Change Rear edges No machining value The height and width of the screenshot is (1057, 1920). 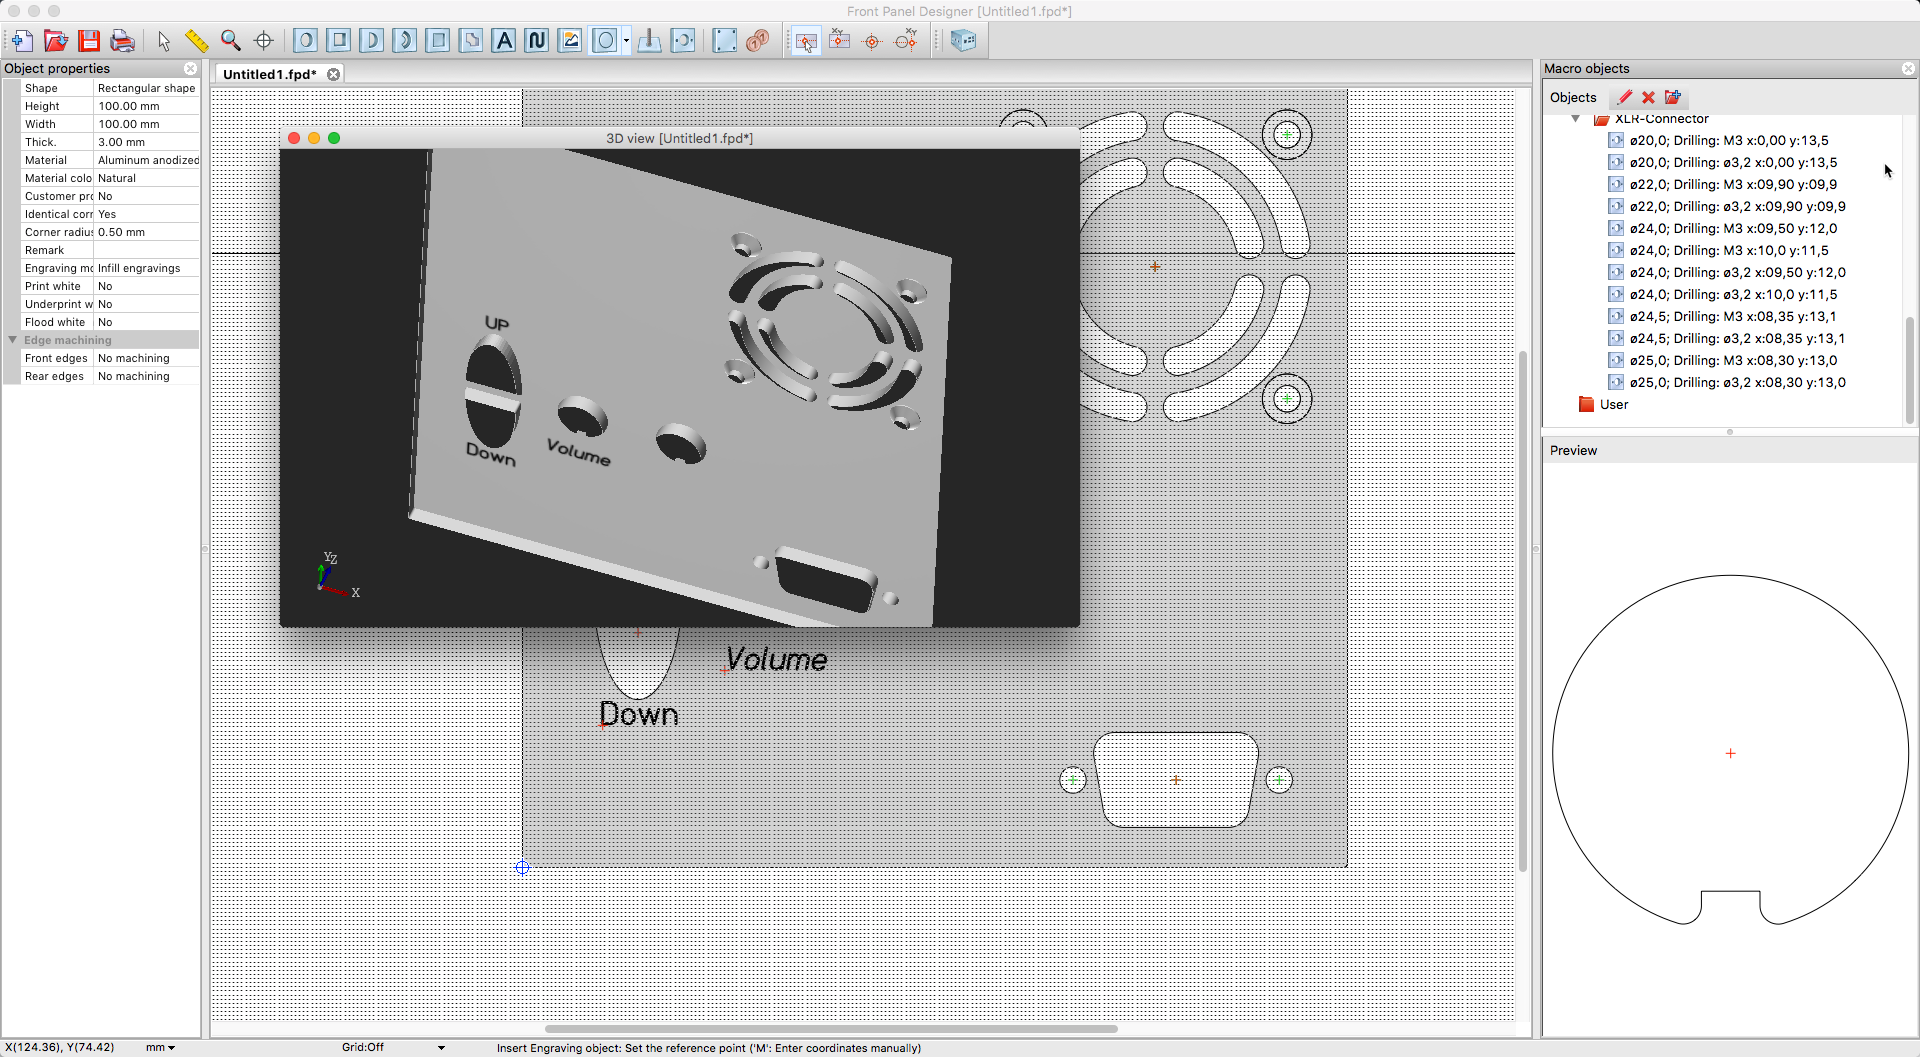(x=147, y=376)
